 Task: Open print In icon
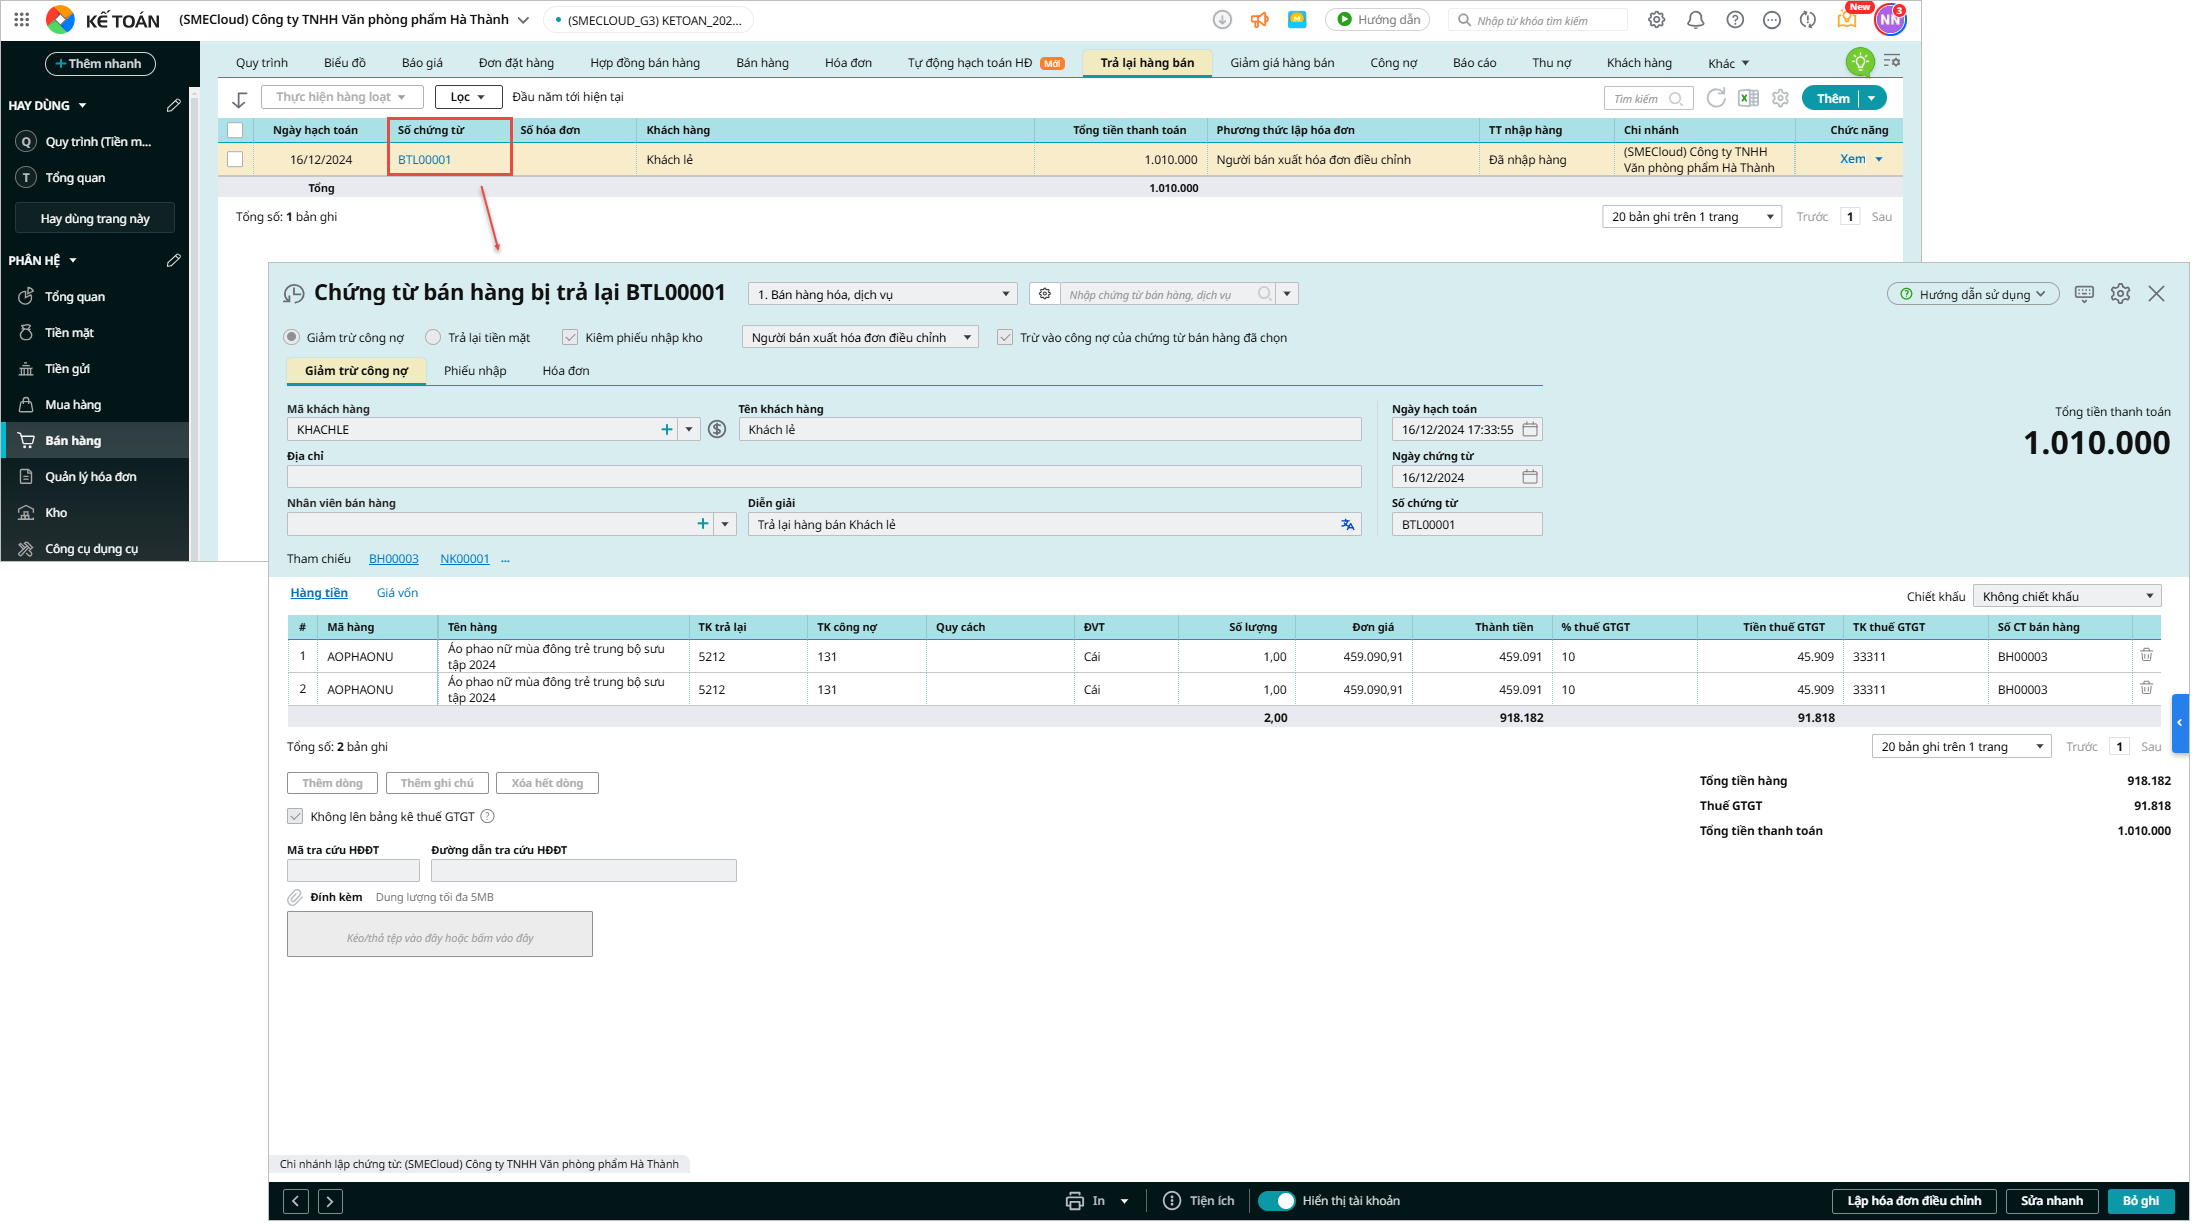pos(1075,1201)
